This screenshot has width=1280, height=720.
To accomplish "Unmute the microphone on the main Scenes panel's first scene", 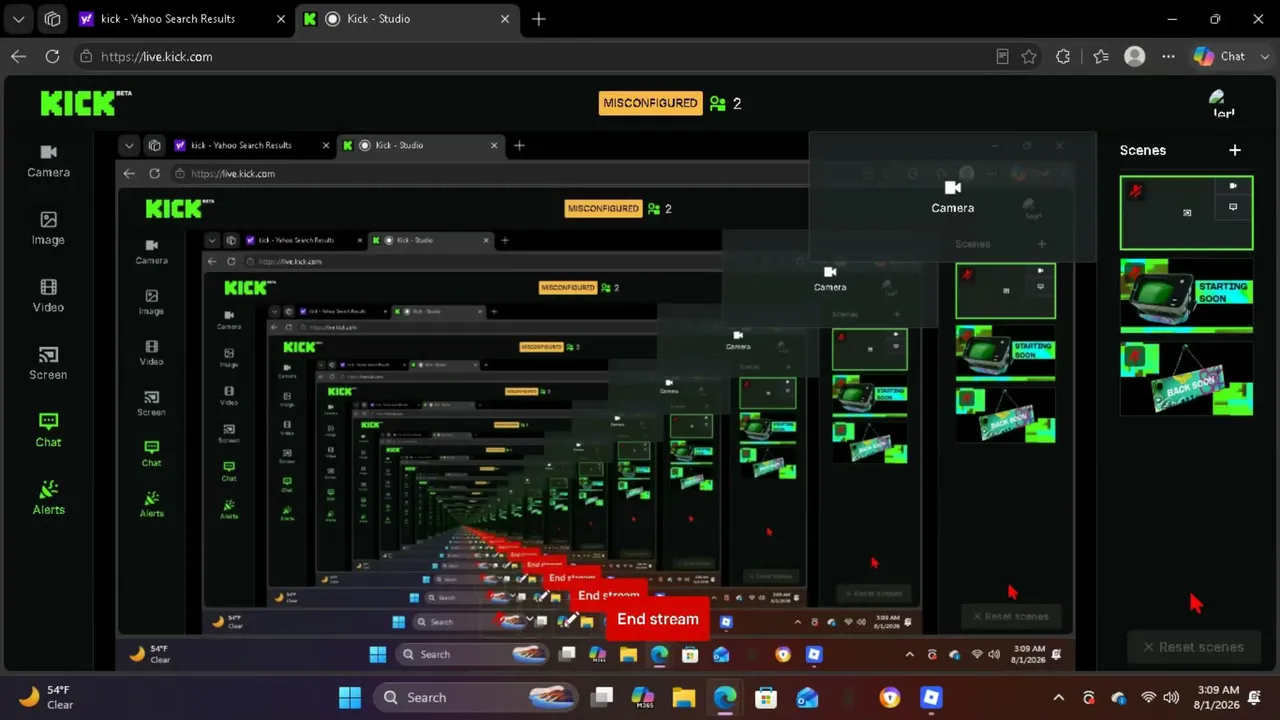I will pos(1136,190).
